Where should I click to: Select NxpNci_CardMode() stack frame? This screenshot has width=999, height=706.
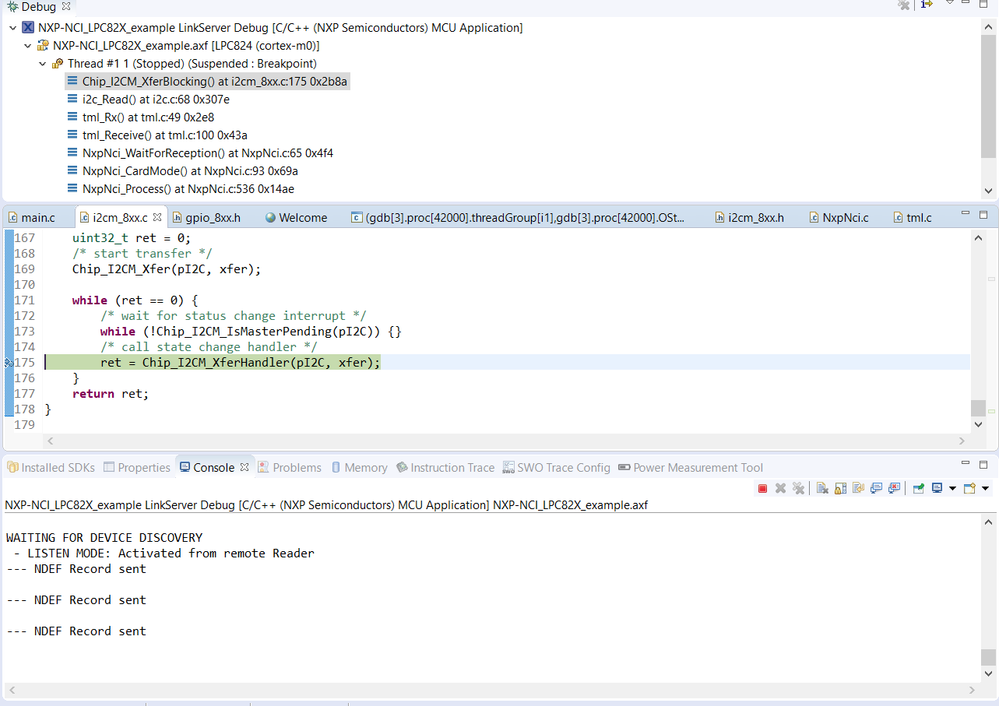tap(183, 171)
